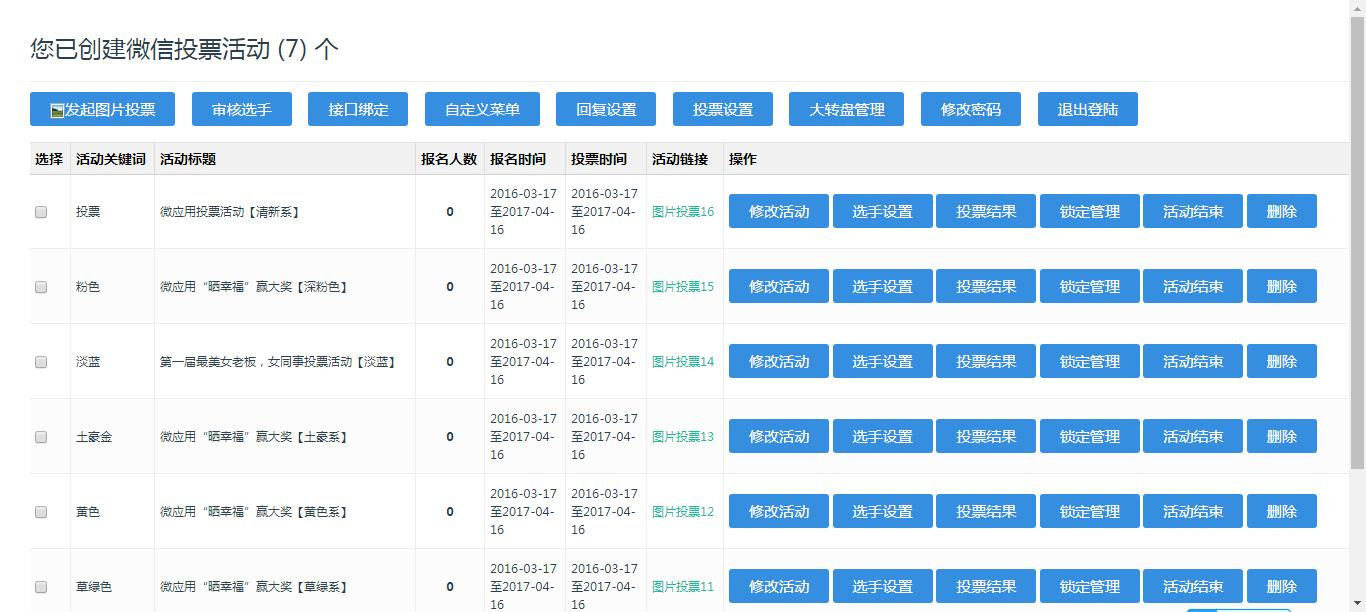Open 锁定管理 for the 粉色 row
The height and width of the screenshot is (612, 1366).
(x=1090, y=286)
